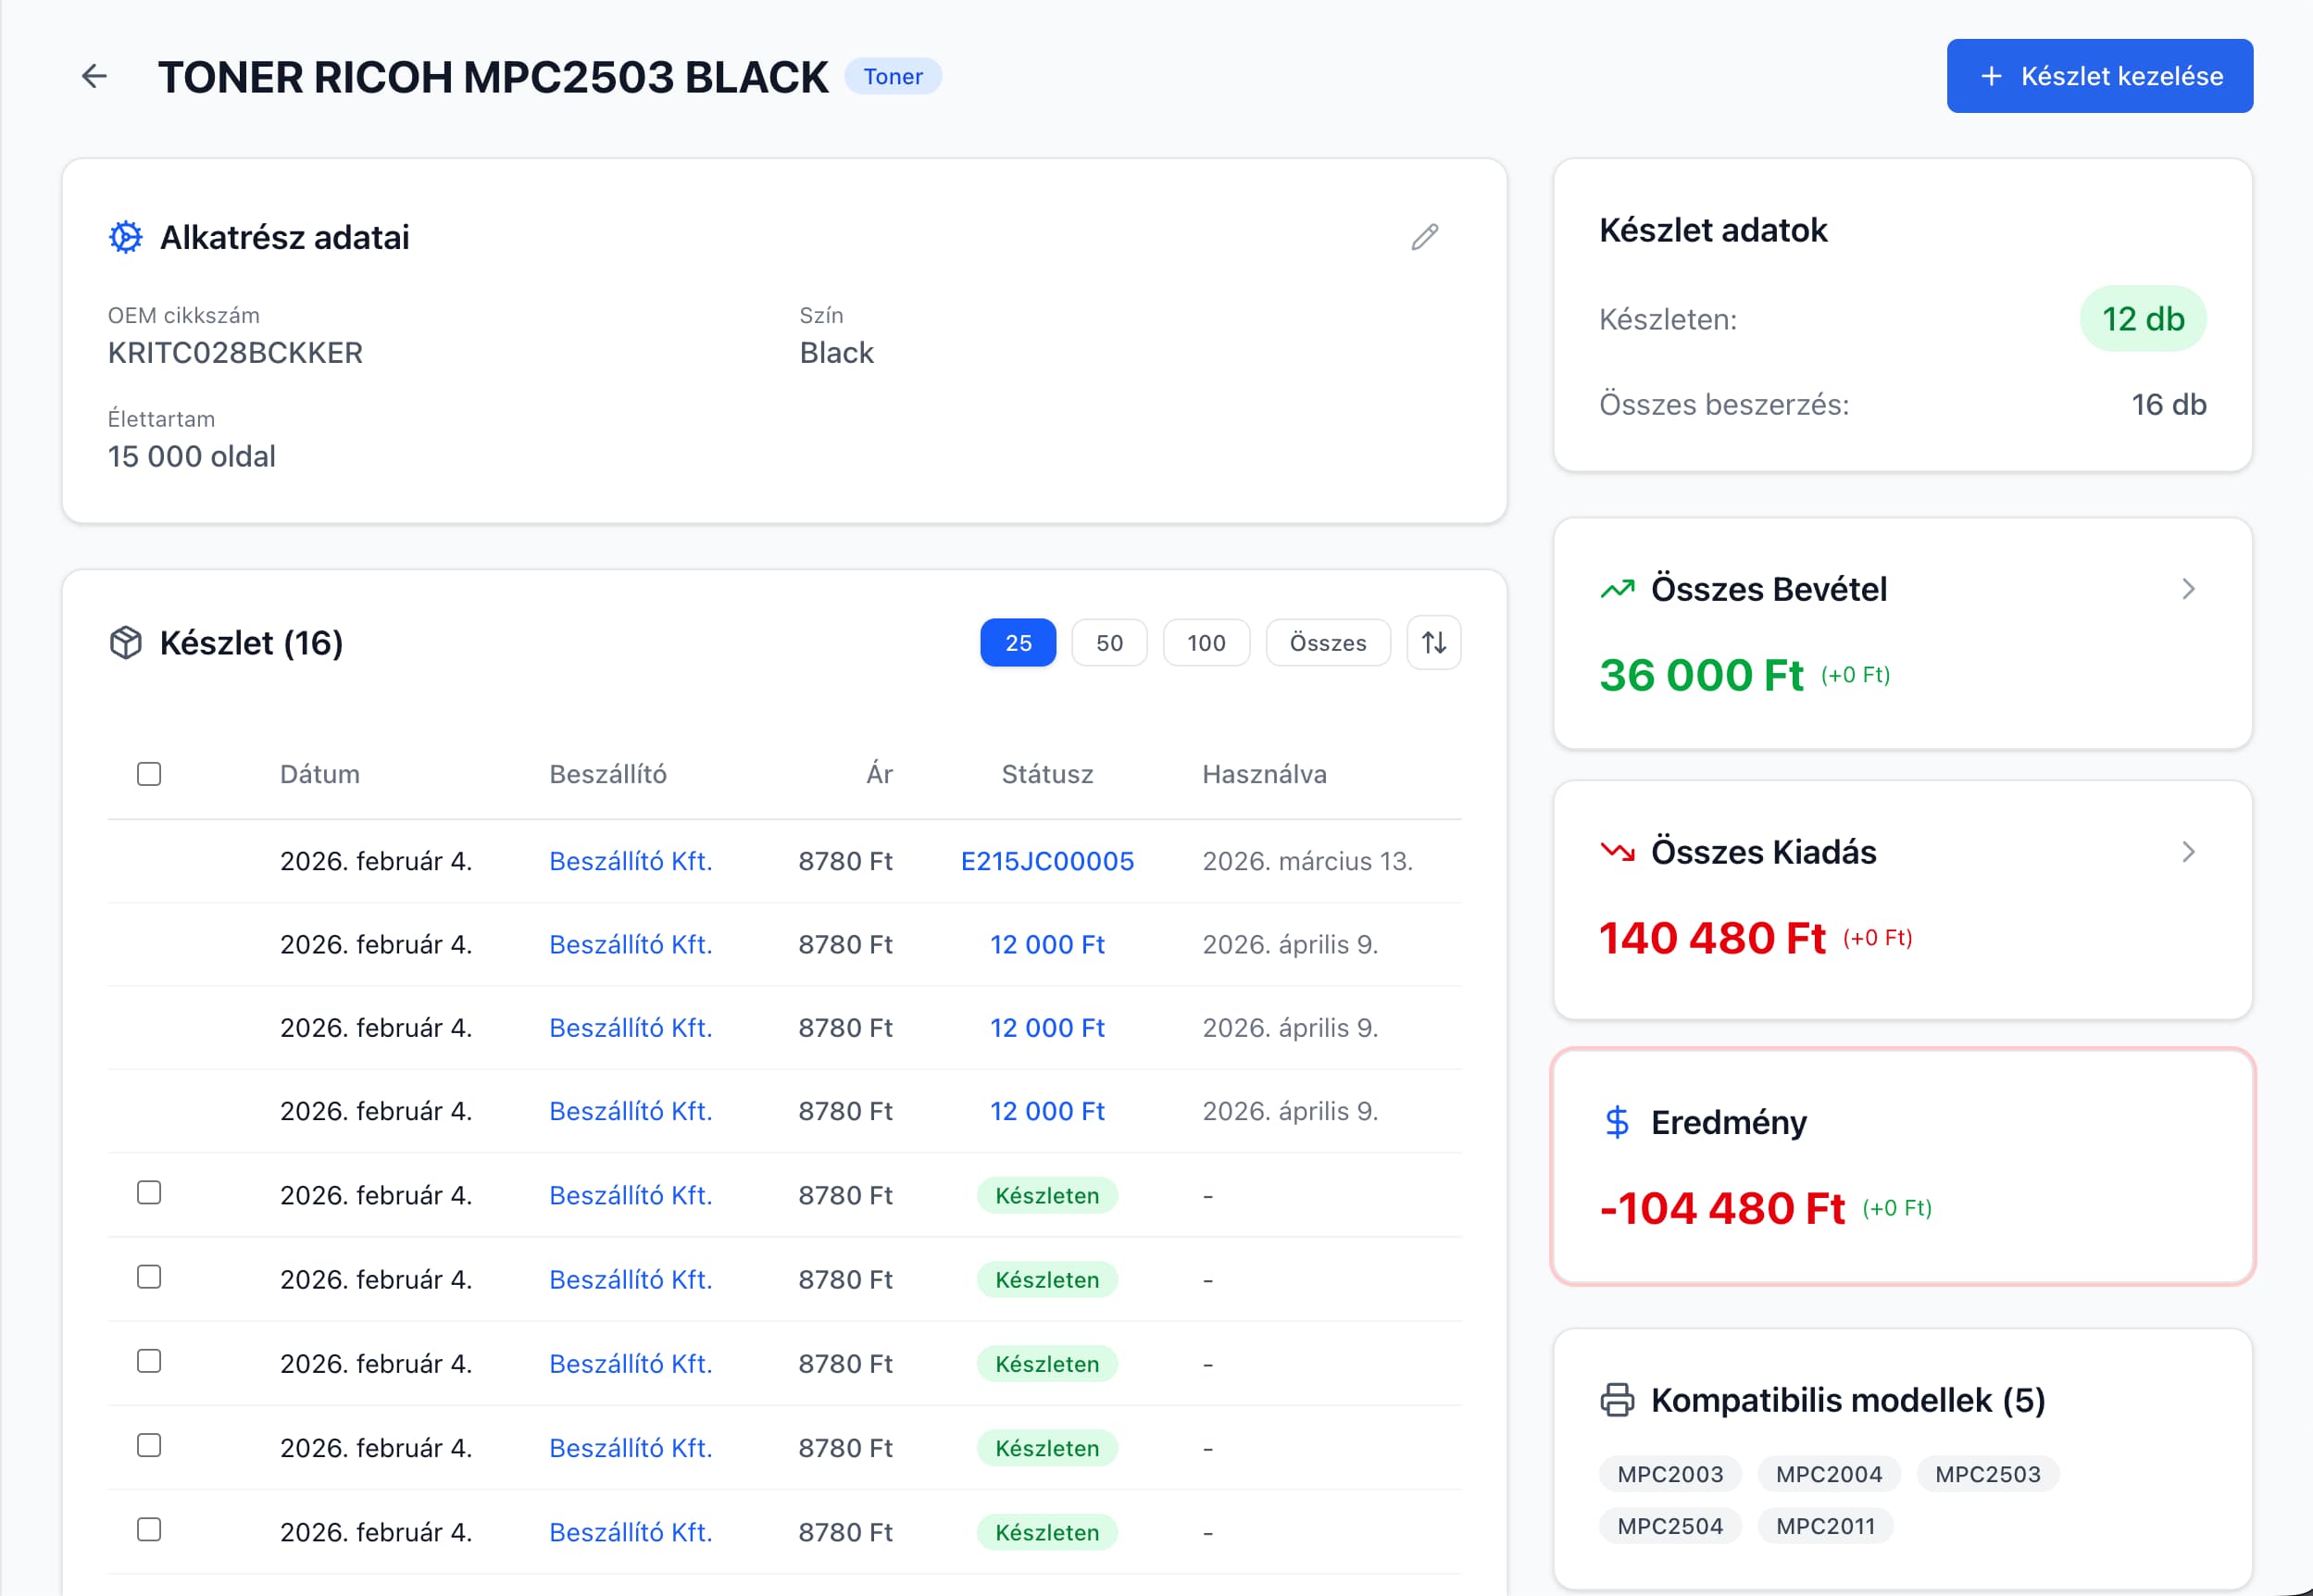Click the Használva column header

click(1264, 774)
